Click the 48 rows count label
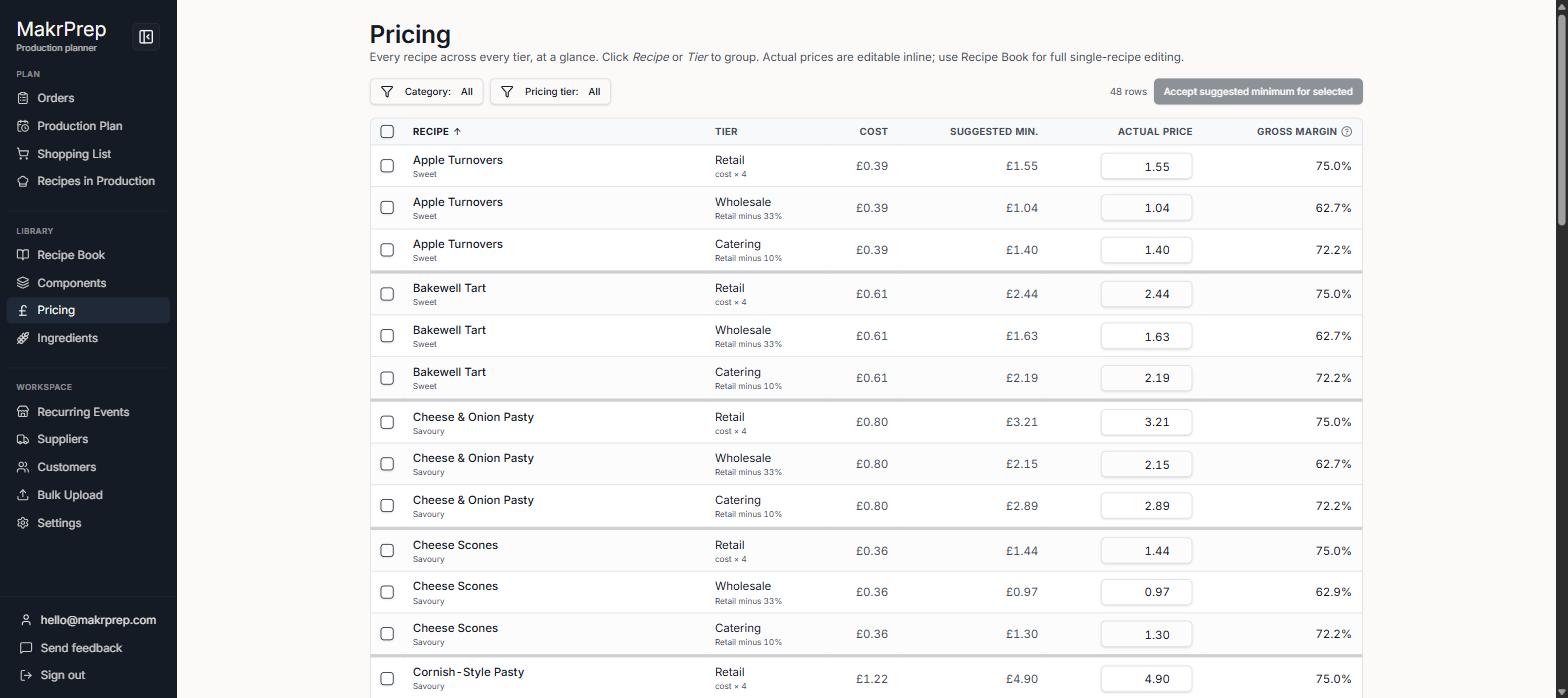The width and height of the screenshot is (1568, 698). (1128, 92)
